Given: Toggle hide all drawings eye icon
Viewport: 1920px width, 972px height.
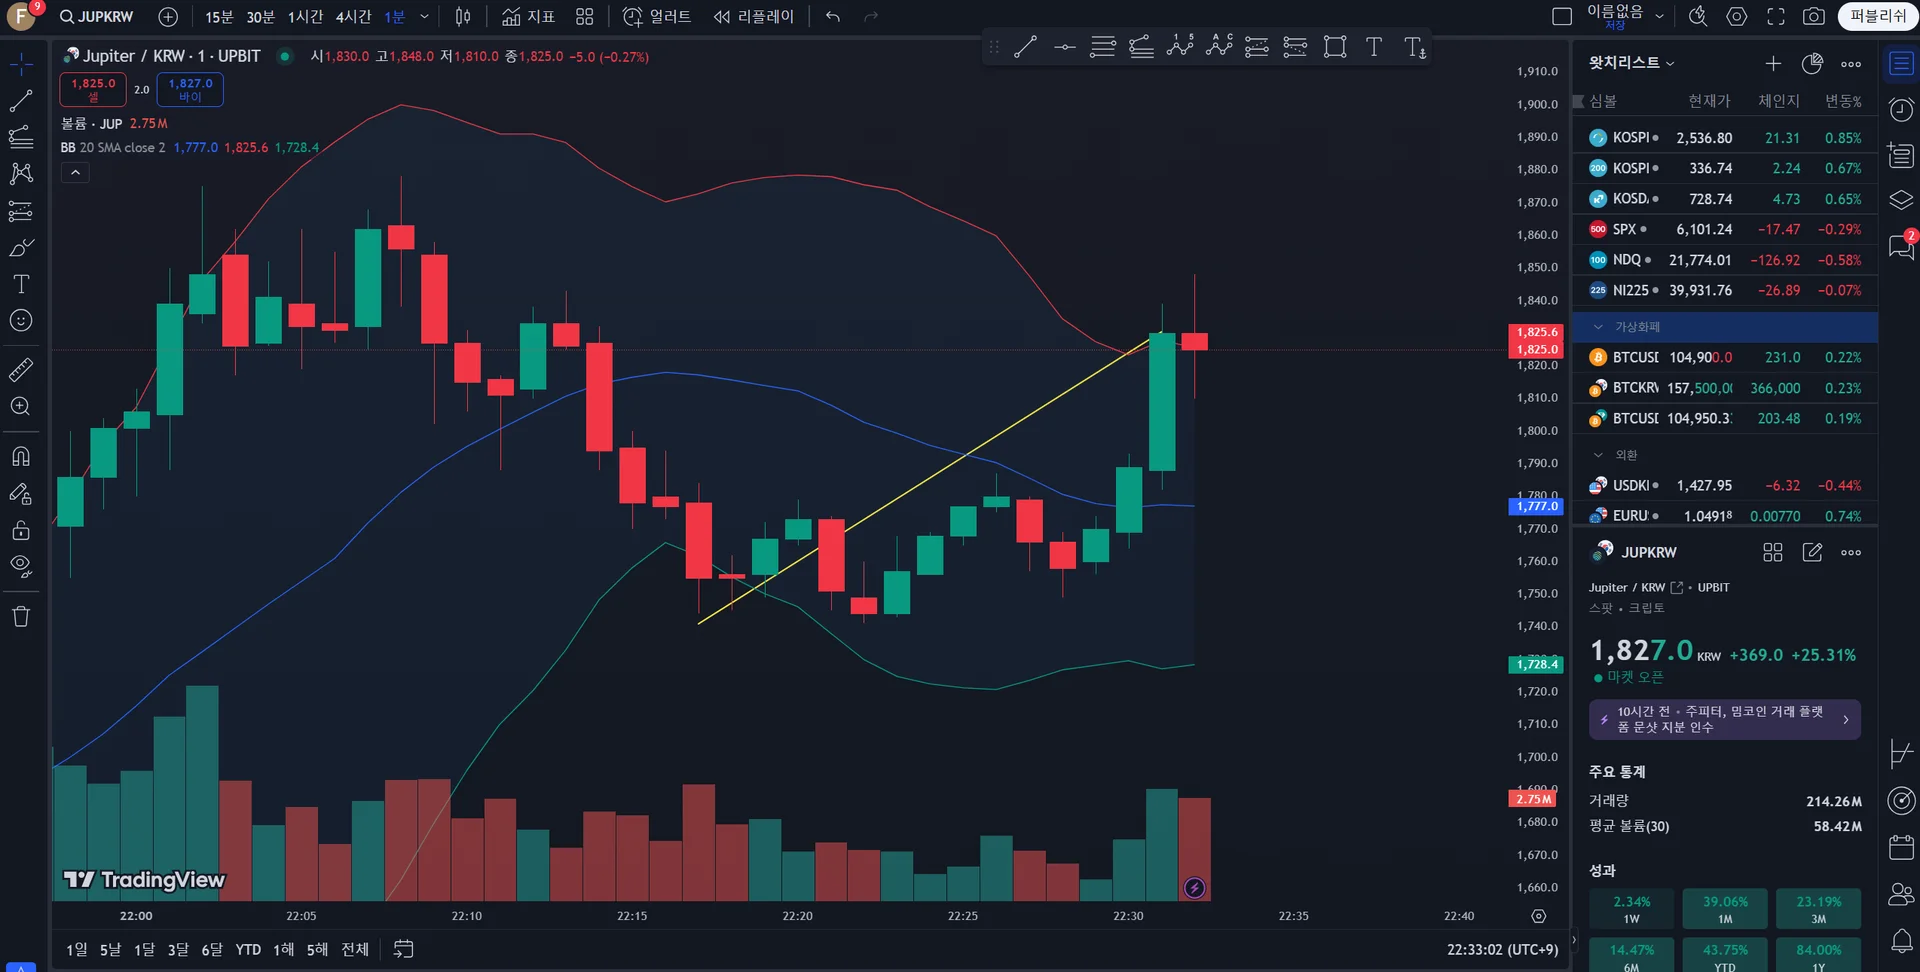Looking at the screenshot, I should pos(21,566).
